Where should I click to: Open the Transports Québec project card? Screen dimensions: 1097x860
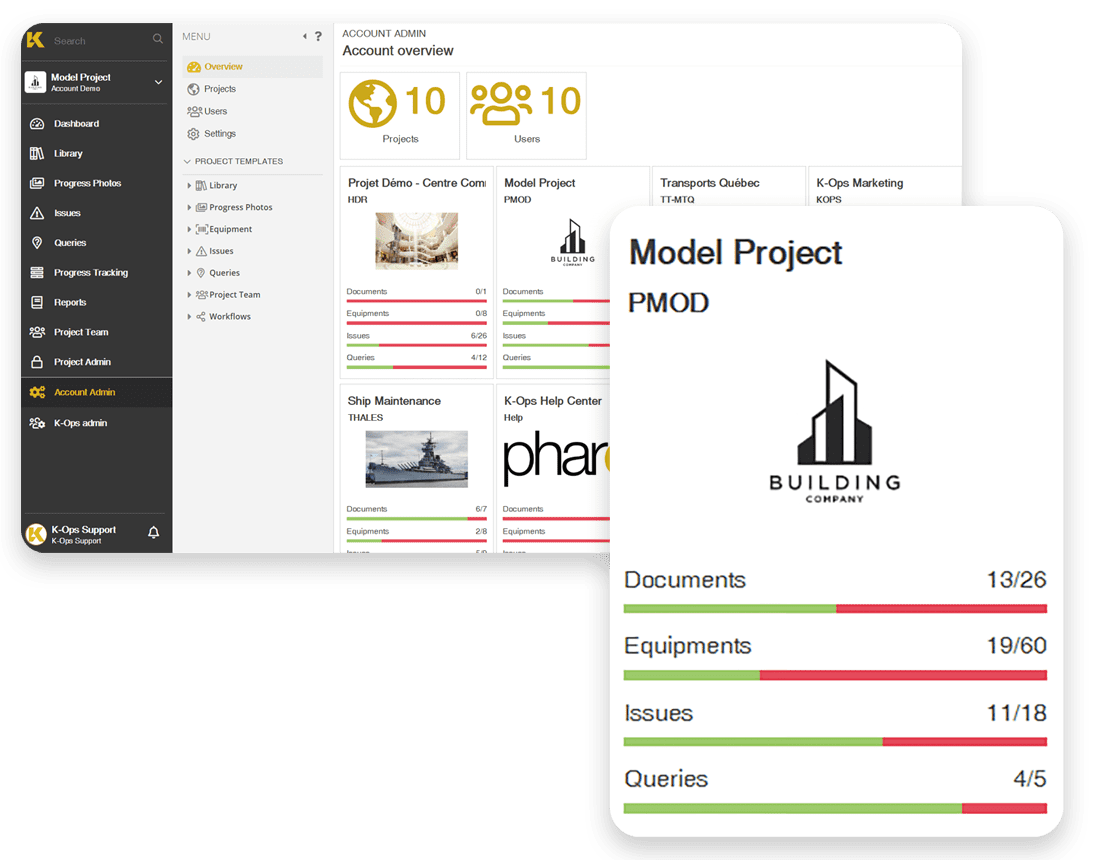click(728, 187)
